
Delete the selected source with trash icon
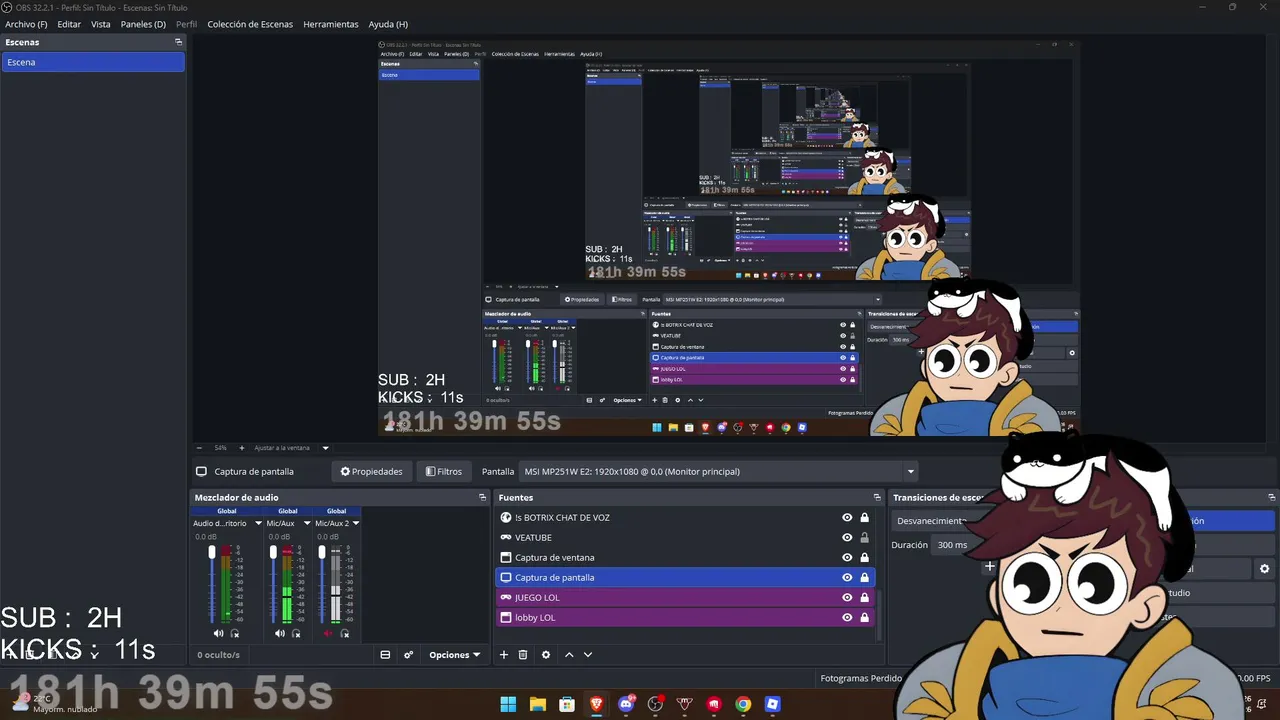pyautogui.click(x=522, y=655)
